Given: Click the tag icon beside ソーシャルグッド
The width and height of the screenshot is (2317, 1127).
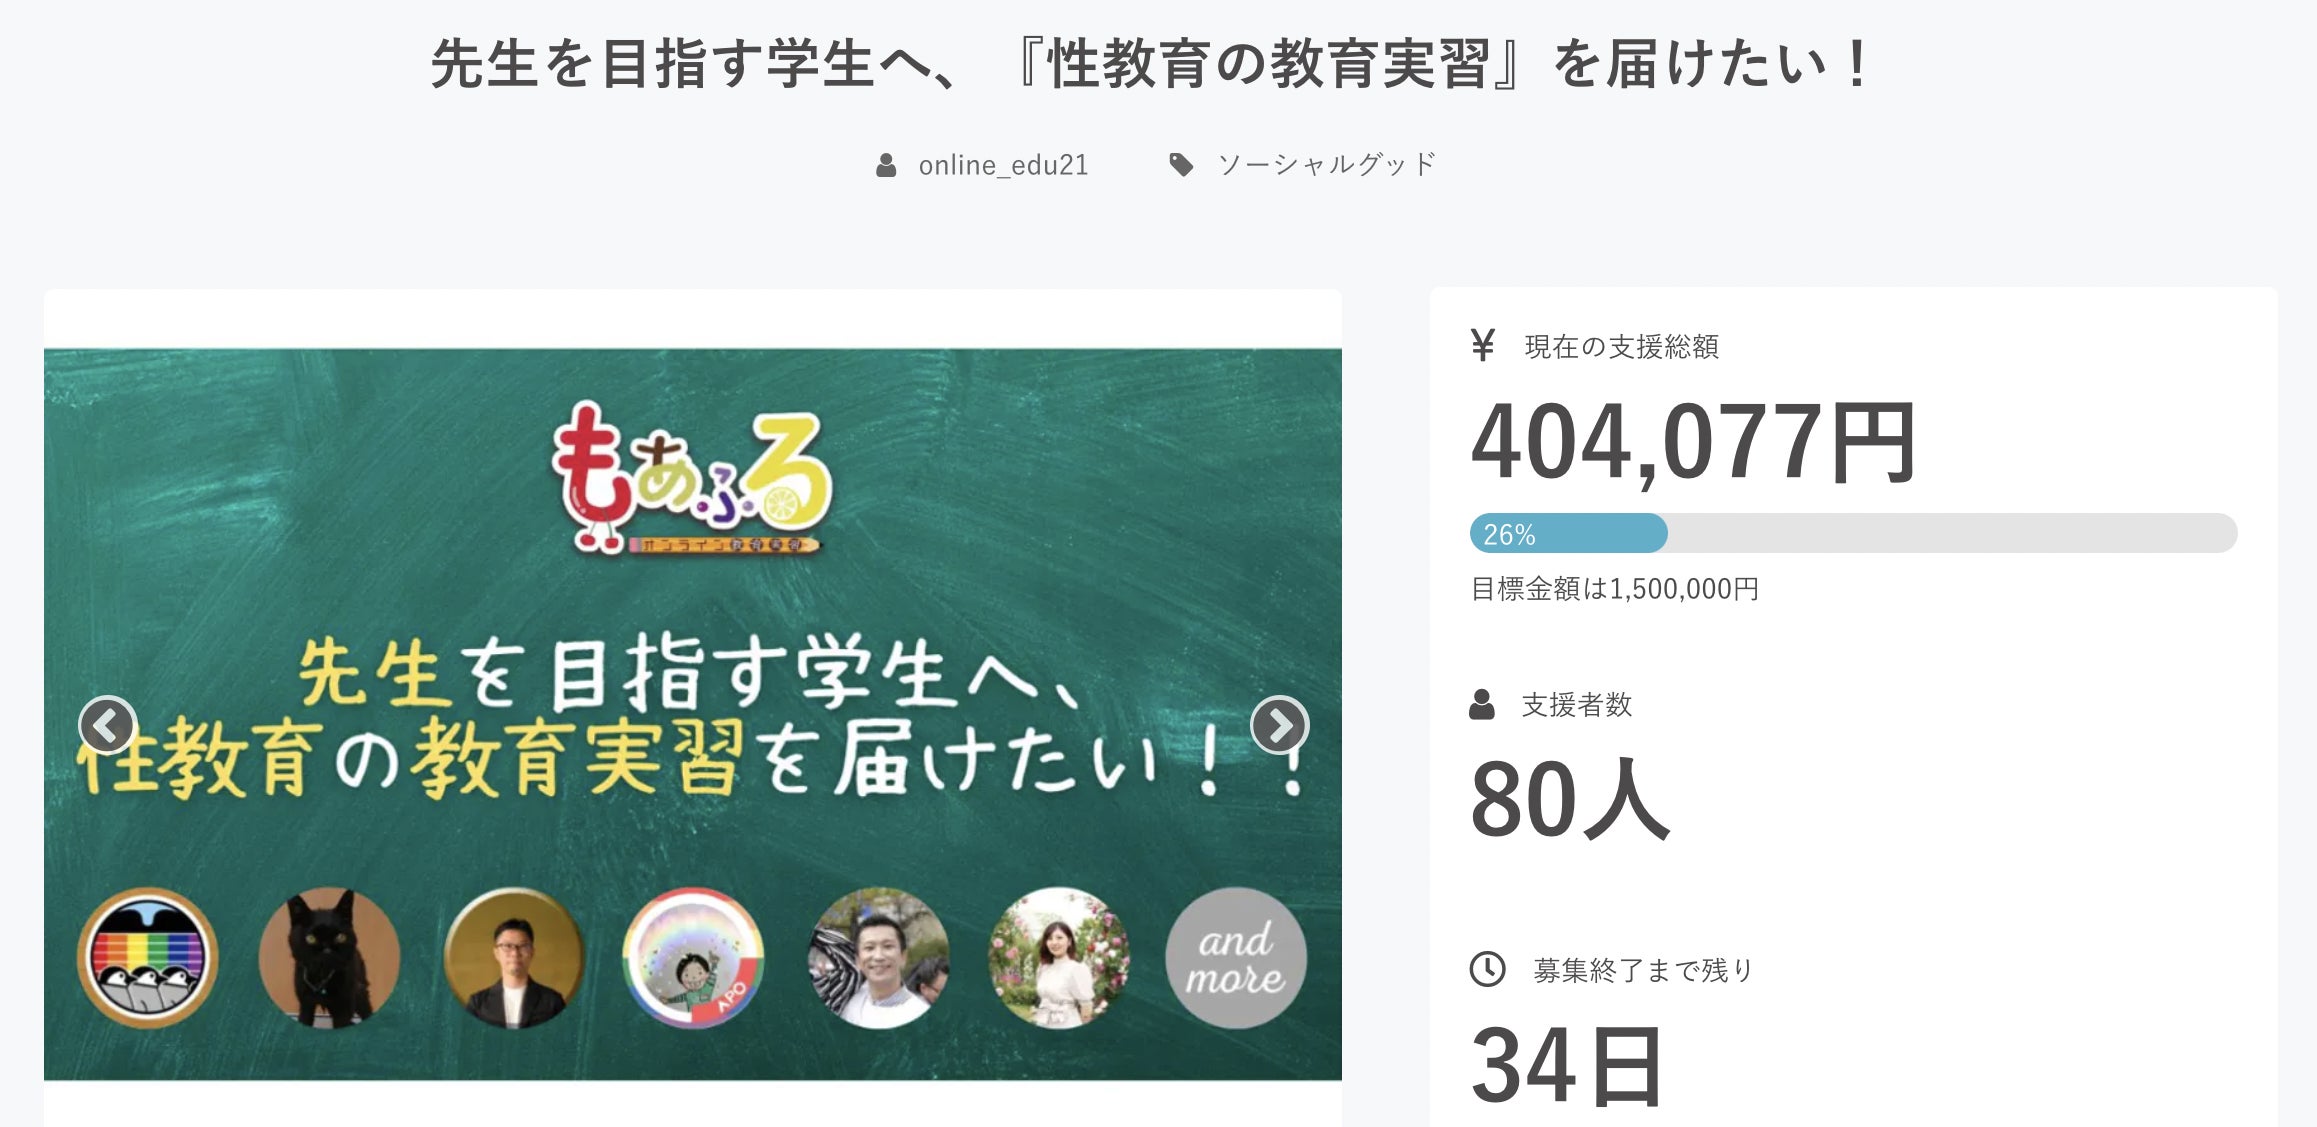Looking at the screenshot, I should [1181, 165].
